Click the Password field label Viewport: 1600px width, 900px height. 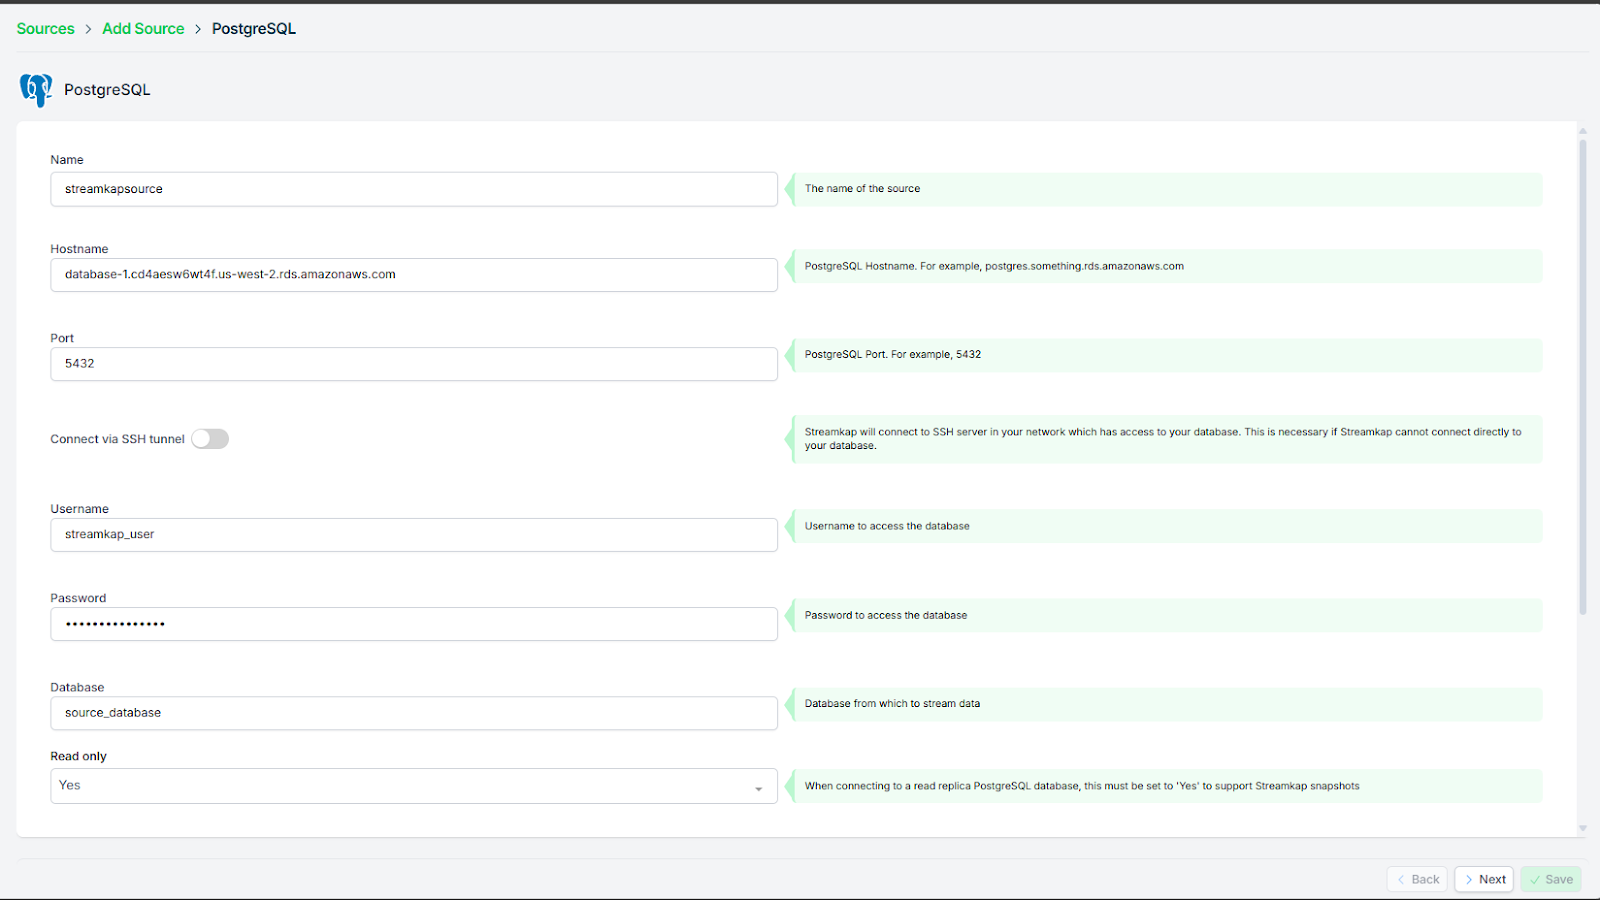(x=78, y=599)
